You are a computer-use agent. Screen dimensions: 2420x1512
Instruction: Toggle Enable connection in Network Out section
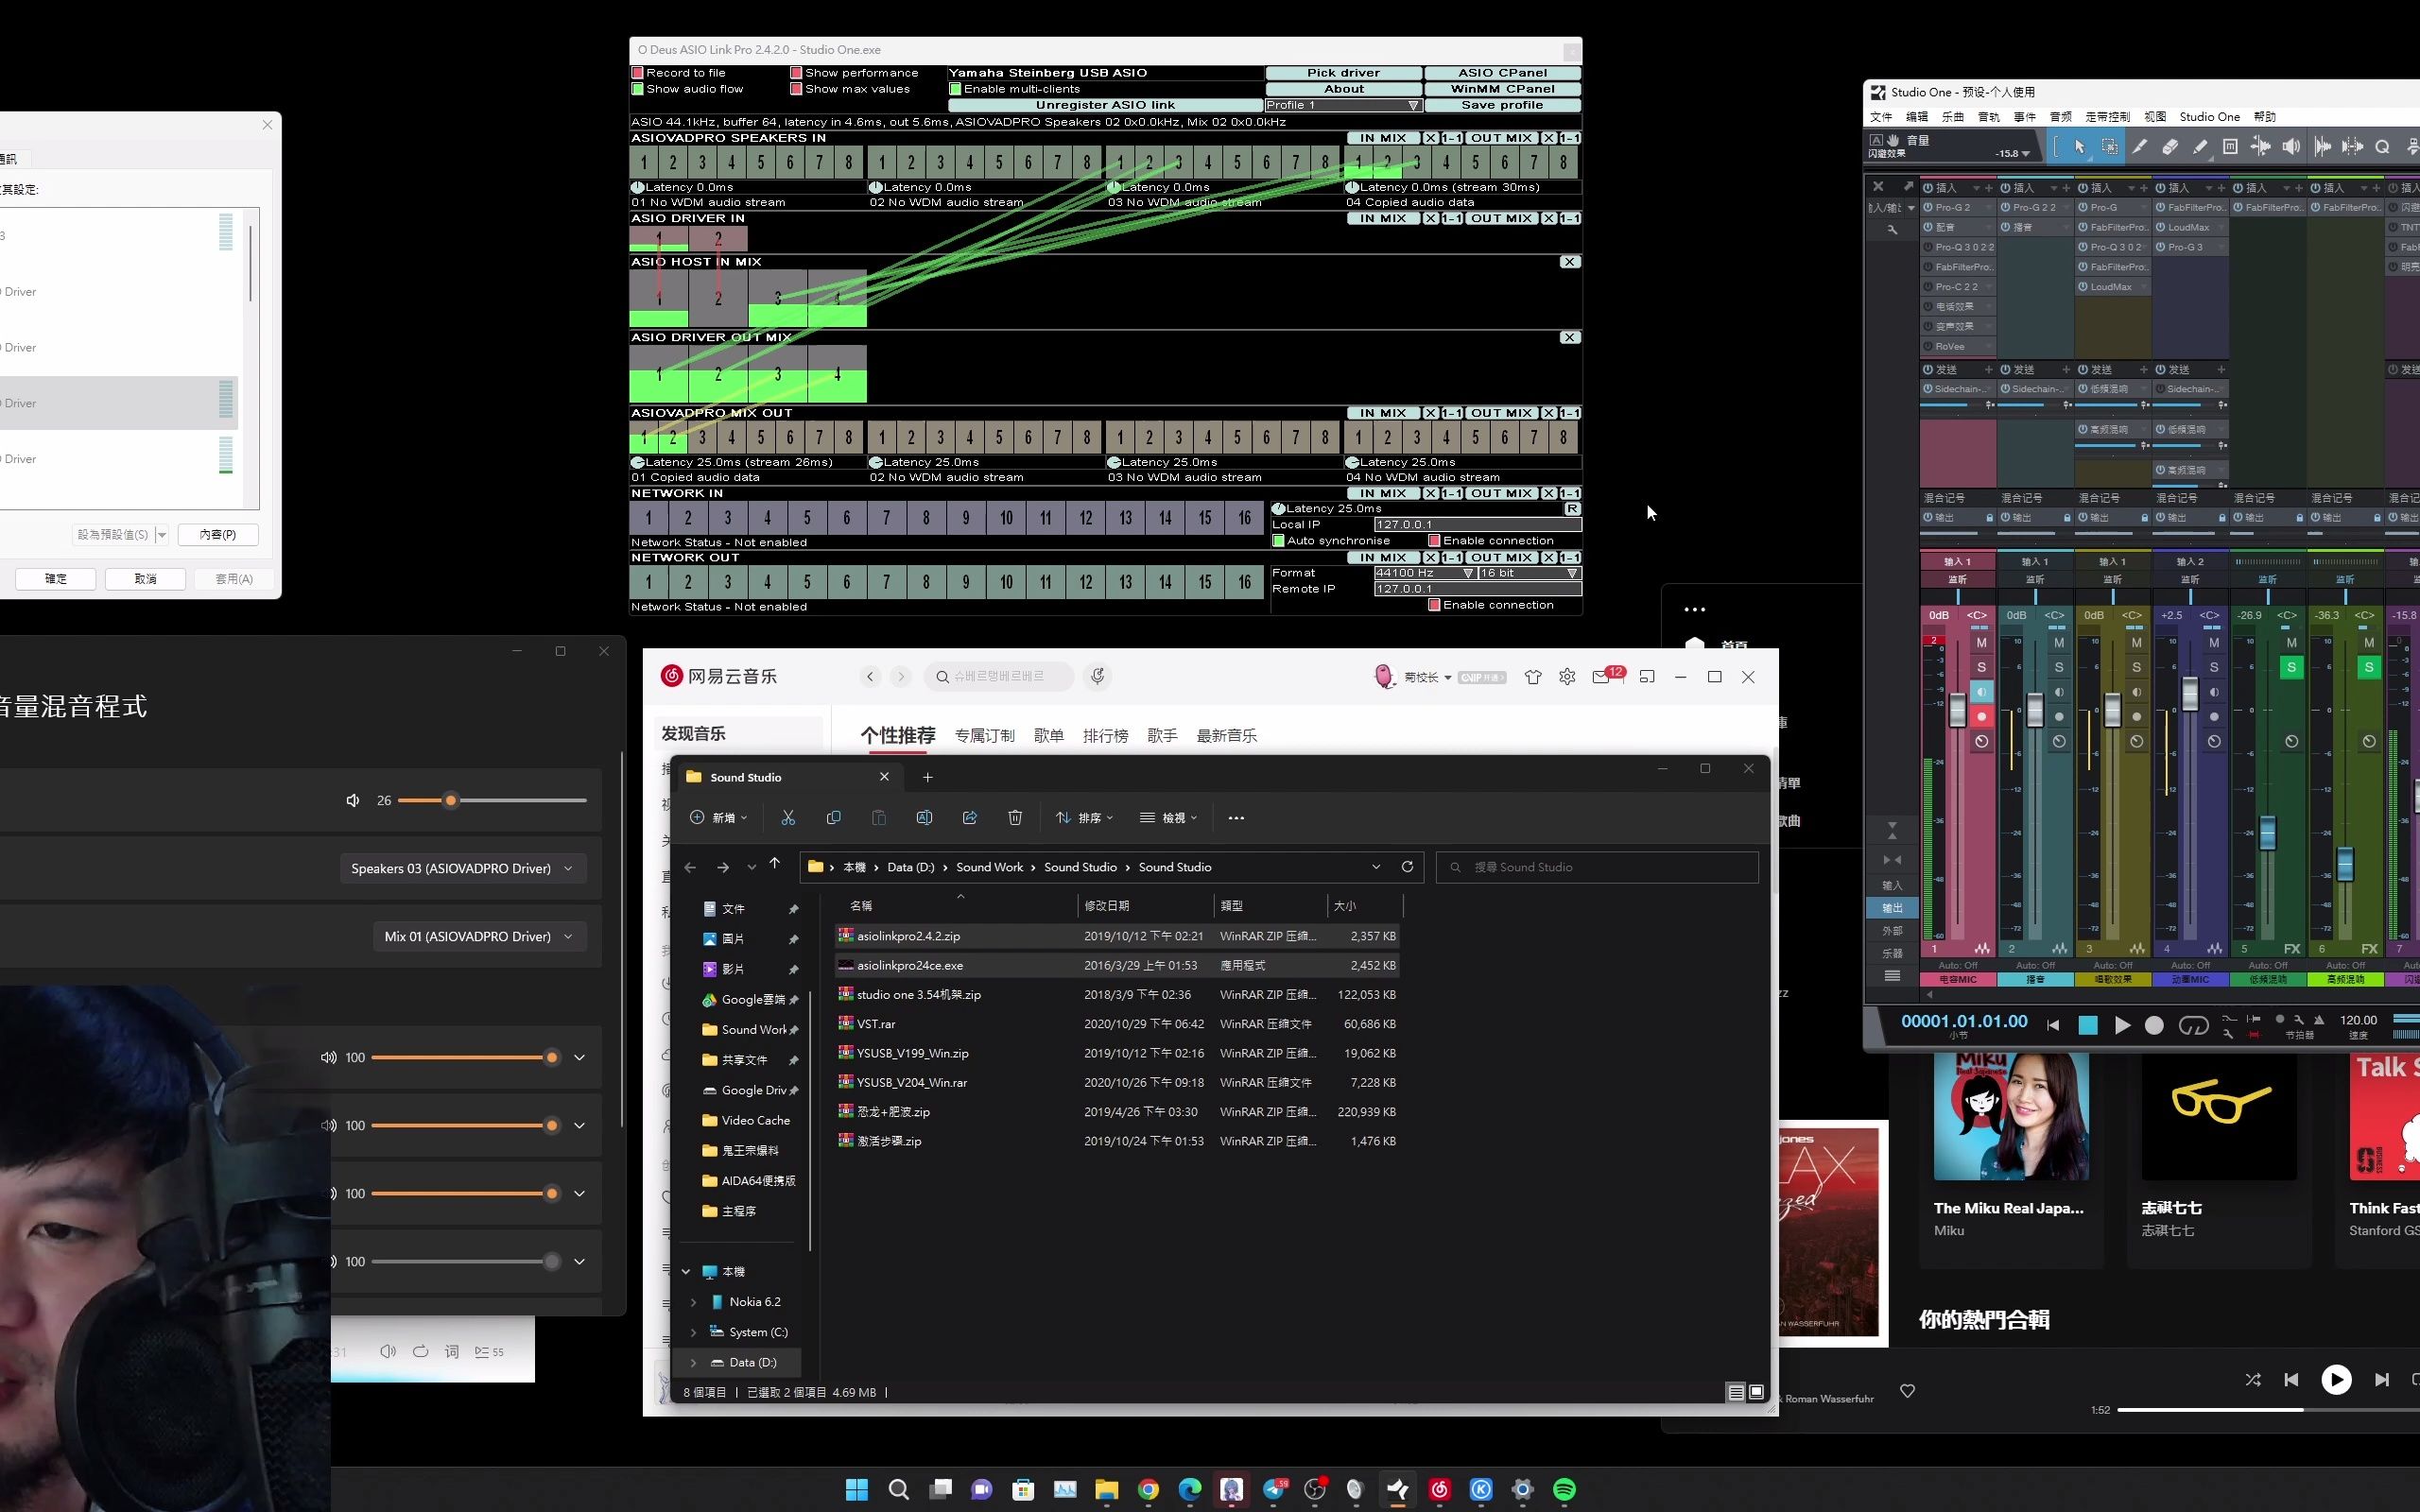pyautogui.click(x=1434, y=605)
